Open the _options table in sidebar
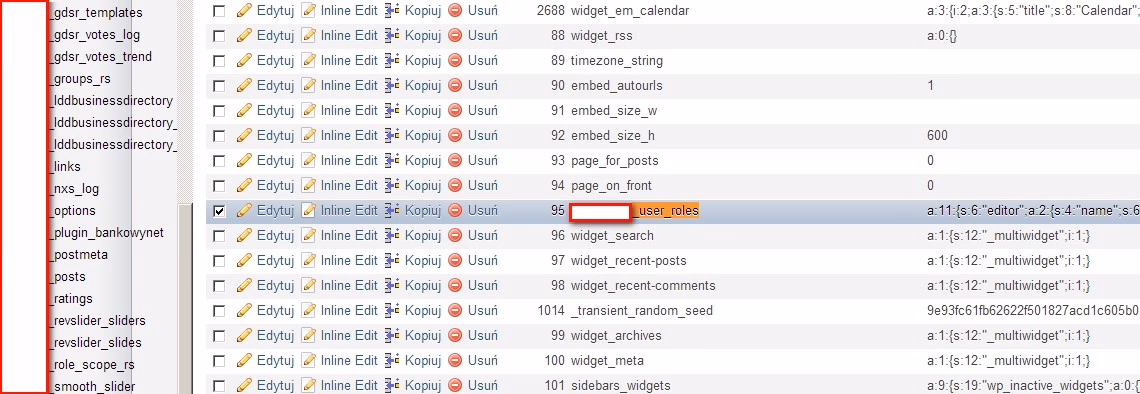 pyautogui.click(x=73, y=210)
